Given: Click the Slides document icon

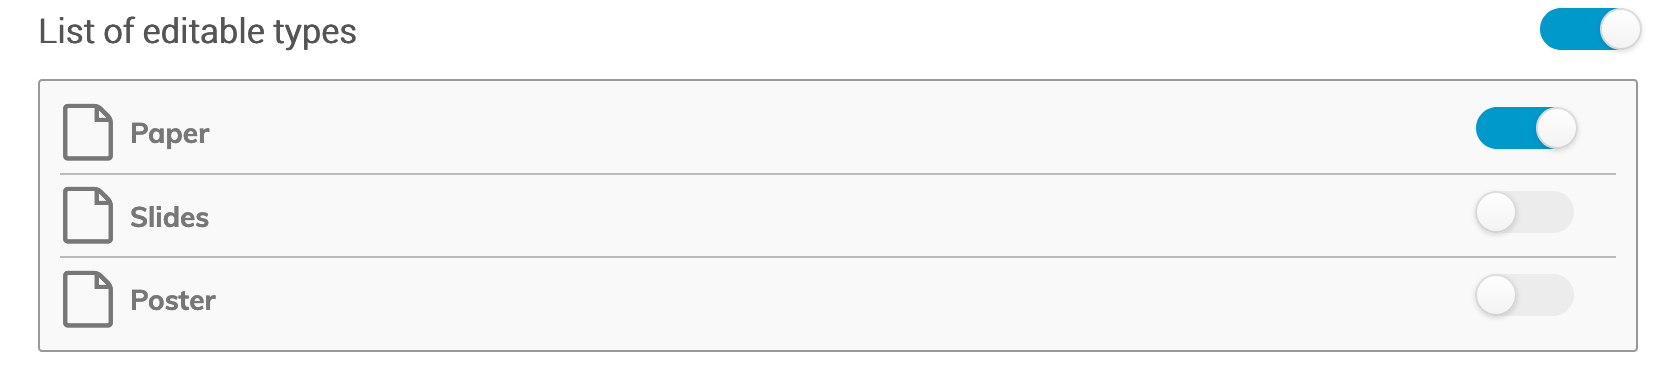Looking at the screenshot, I should point(88,215).
